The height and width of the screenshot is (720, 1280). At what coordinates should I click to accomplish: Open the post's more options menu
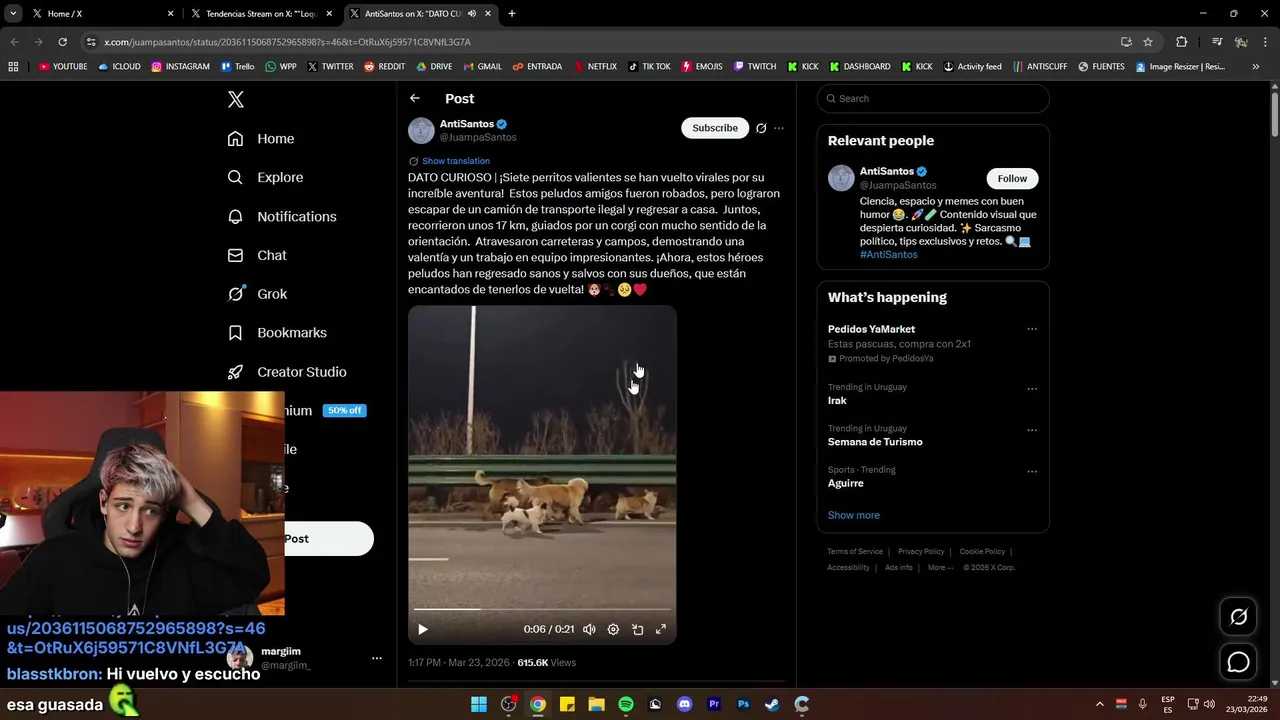pyautogui.click(x=779, y=128)
